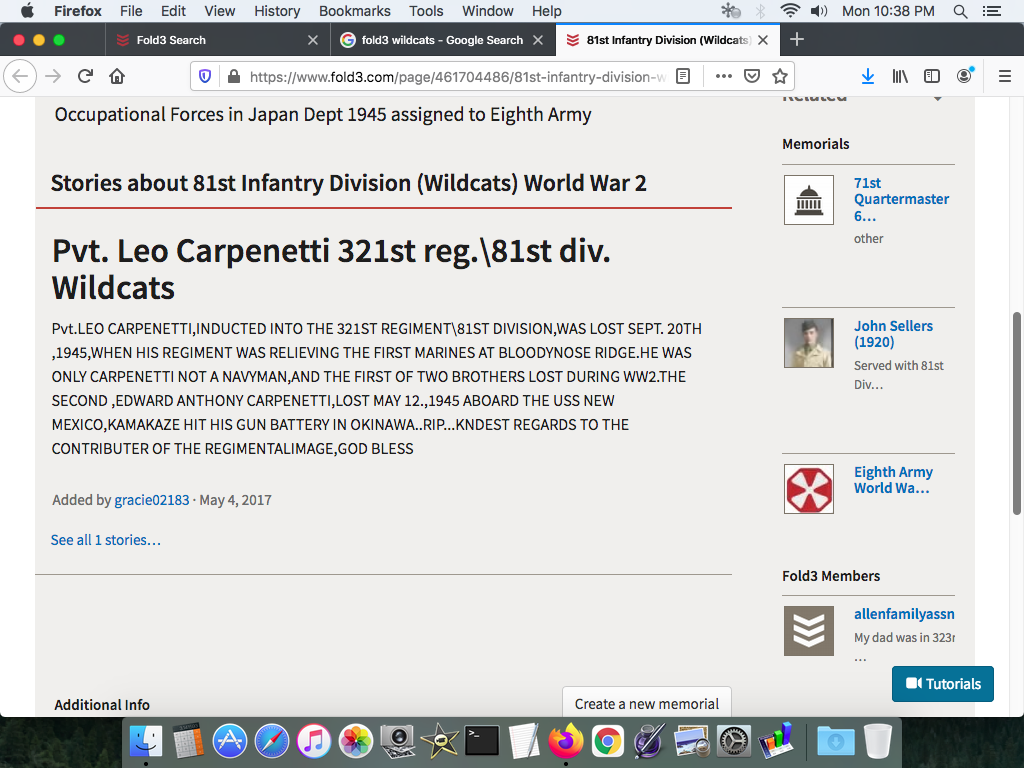This screenshot has height=768, width=1024.
Task: Click the John Sellers portrait thumbnail
Action: pyautogui.click(x=808, y=343)
